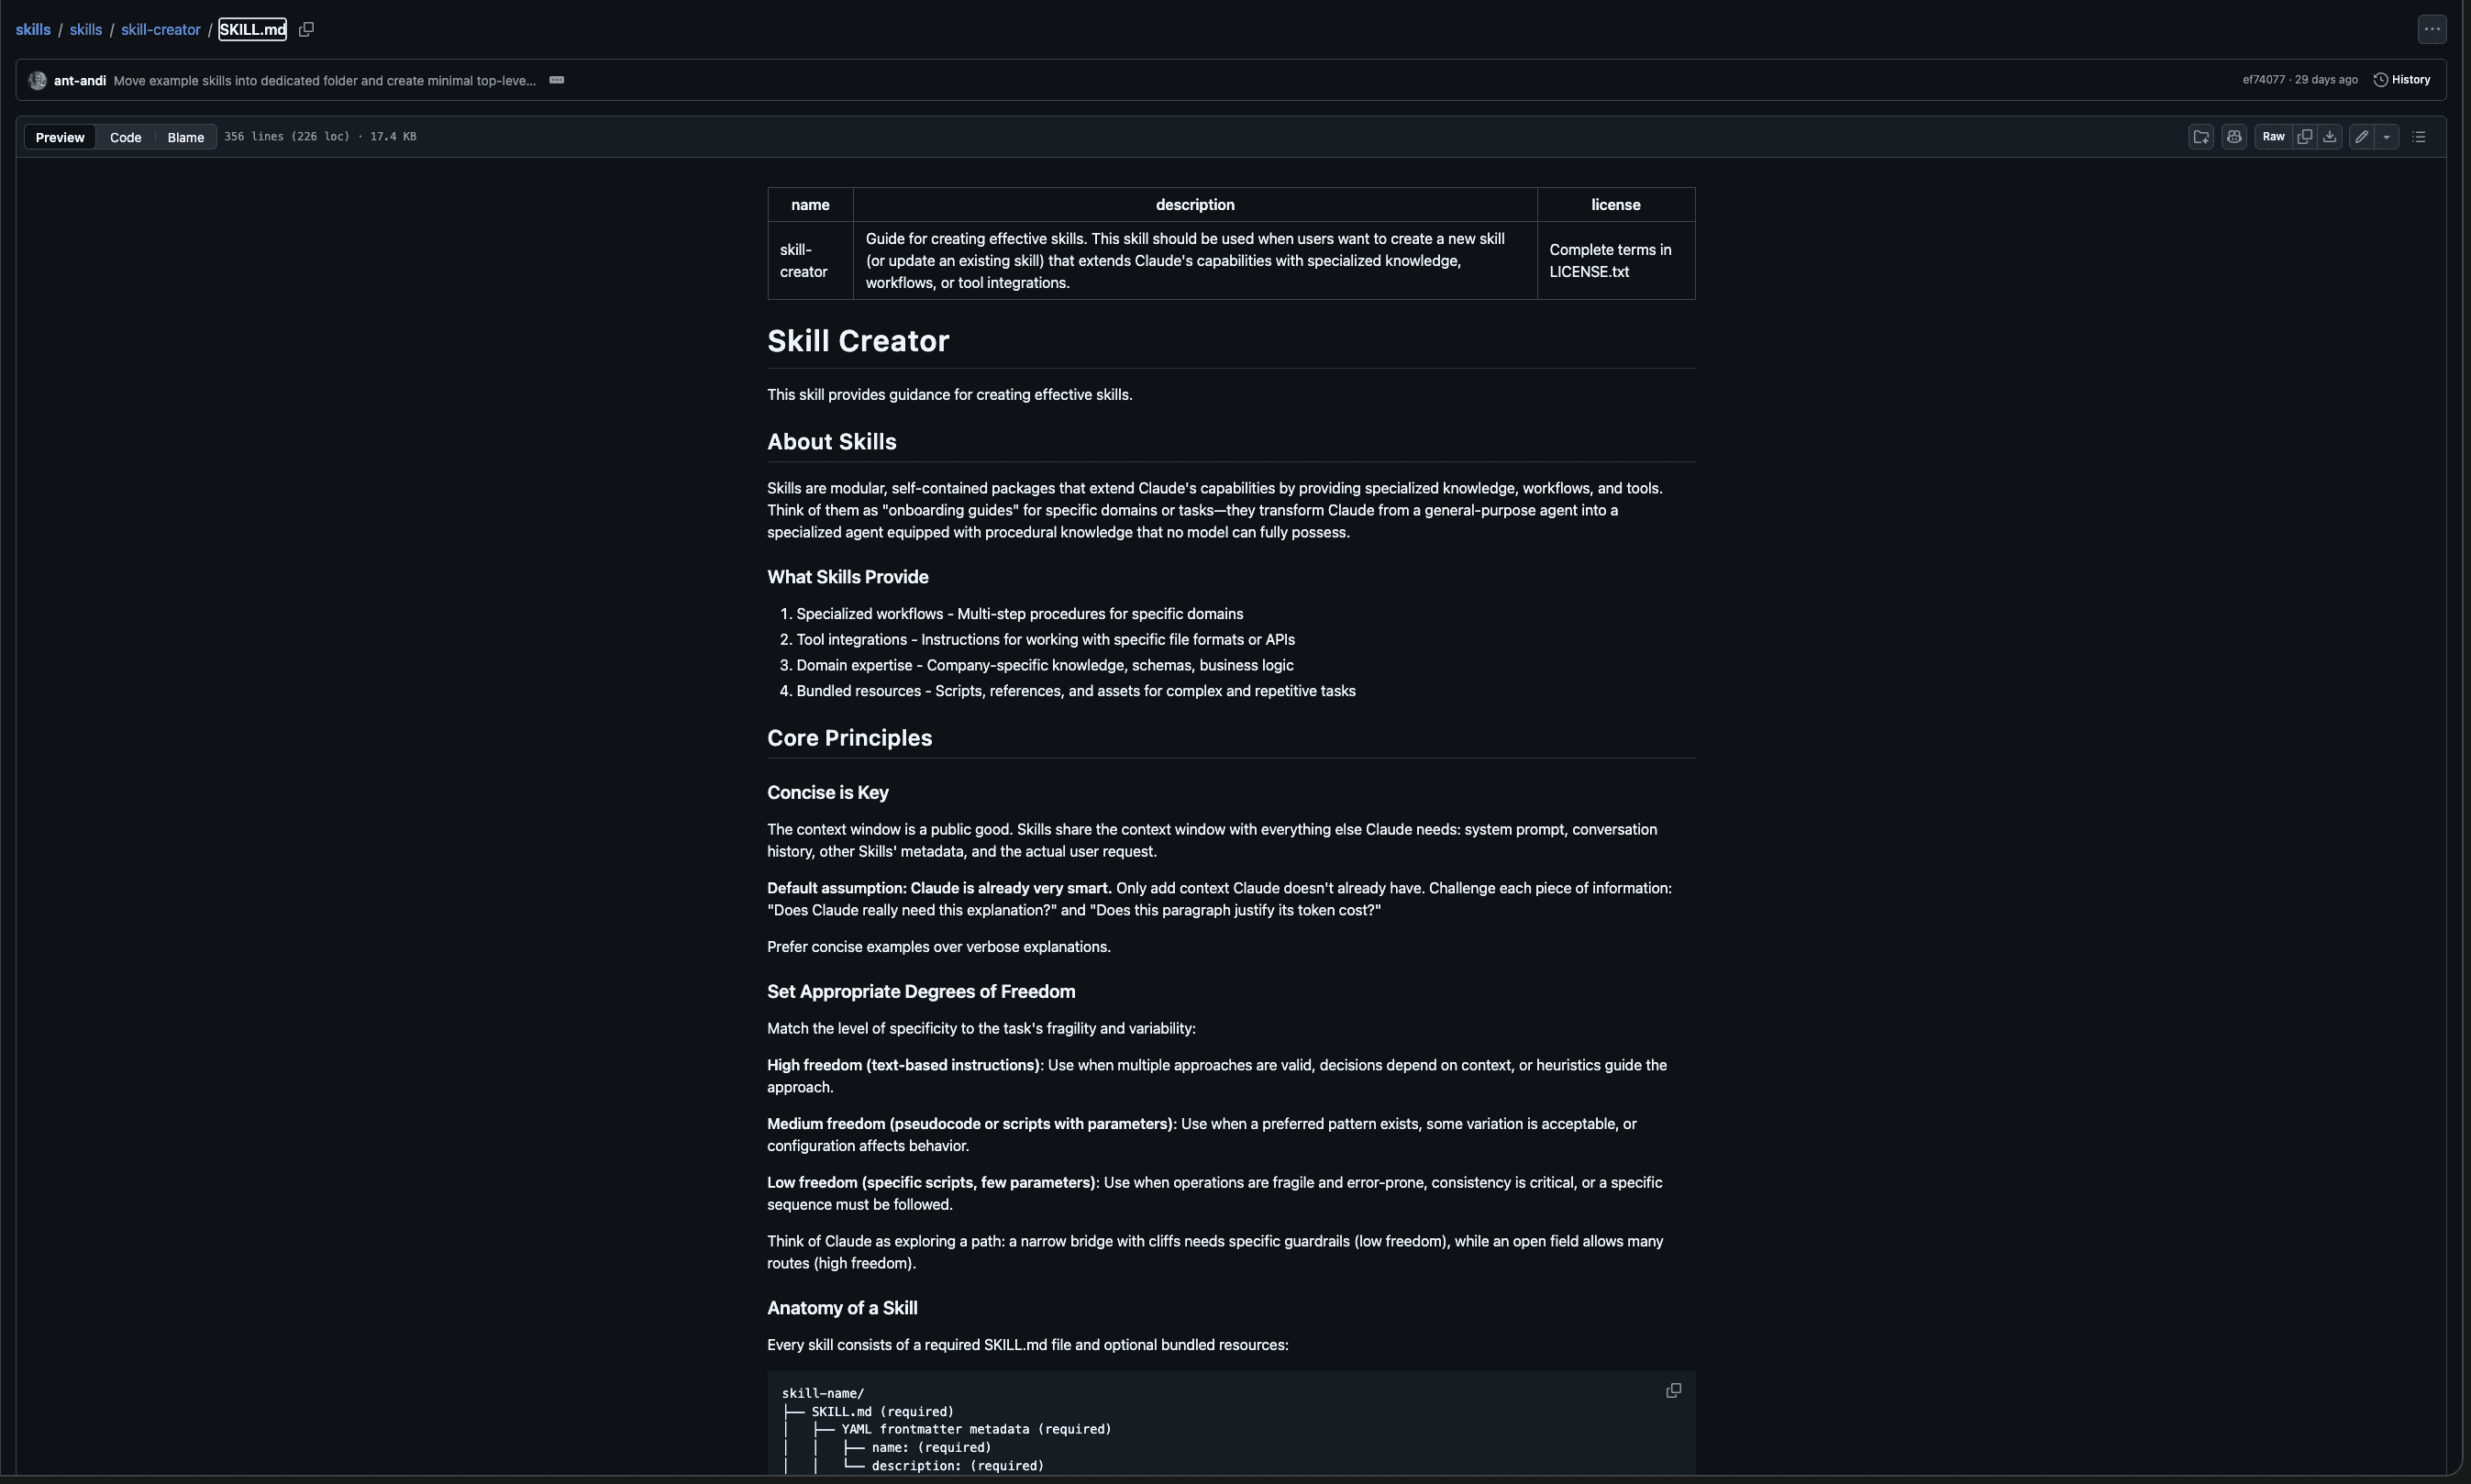2471x1484 pixels.
Task: Download the raw file
Action: pyautogui.click(x=2330, y=137)
